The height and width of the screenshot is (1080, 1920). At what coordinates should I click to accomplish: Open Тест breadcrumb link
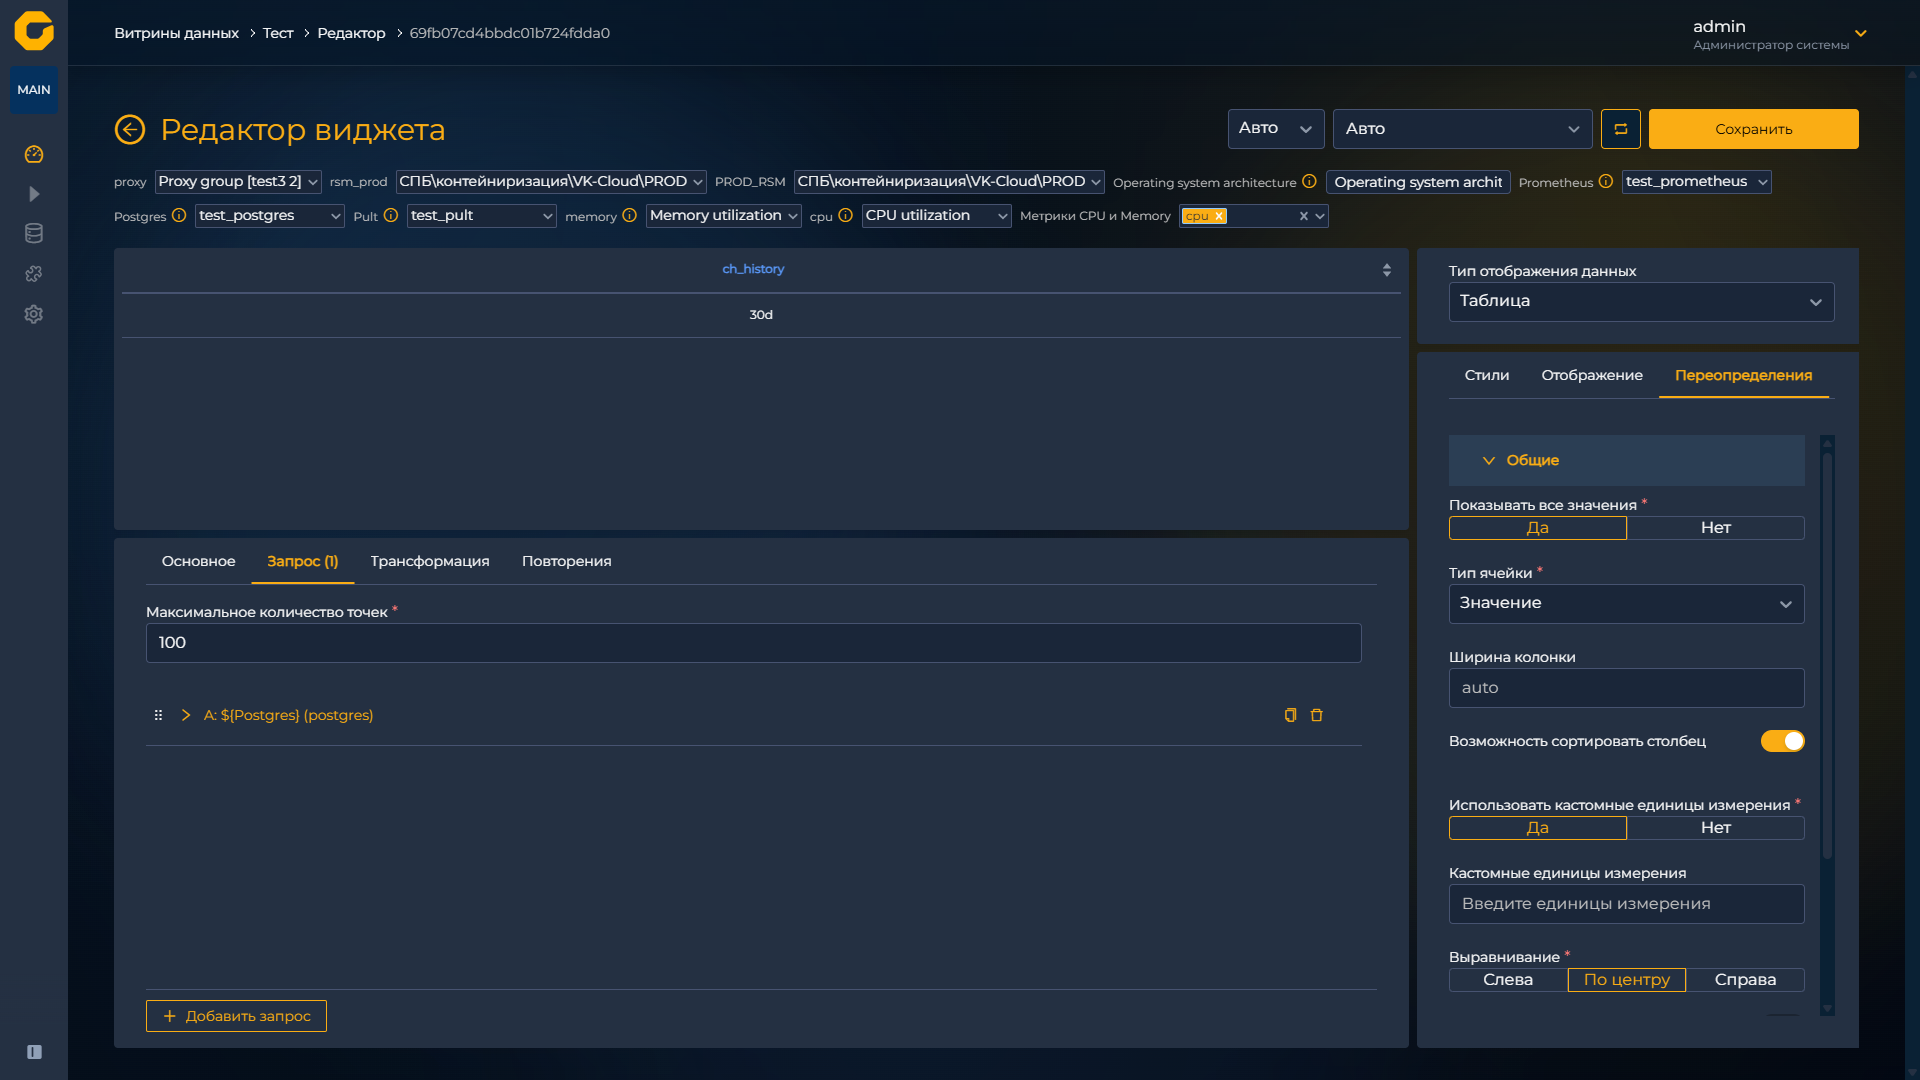pos(278,33)
